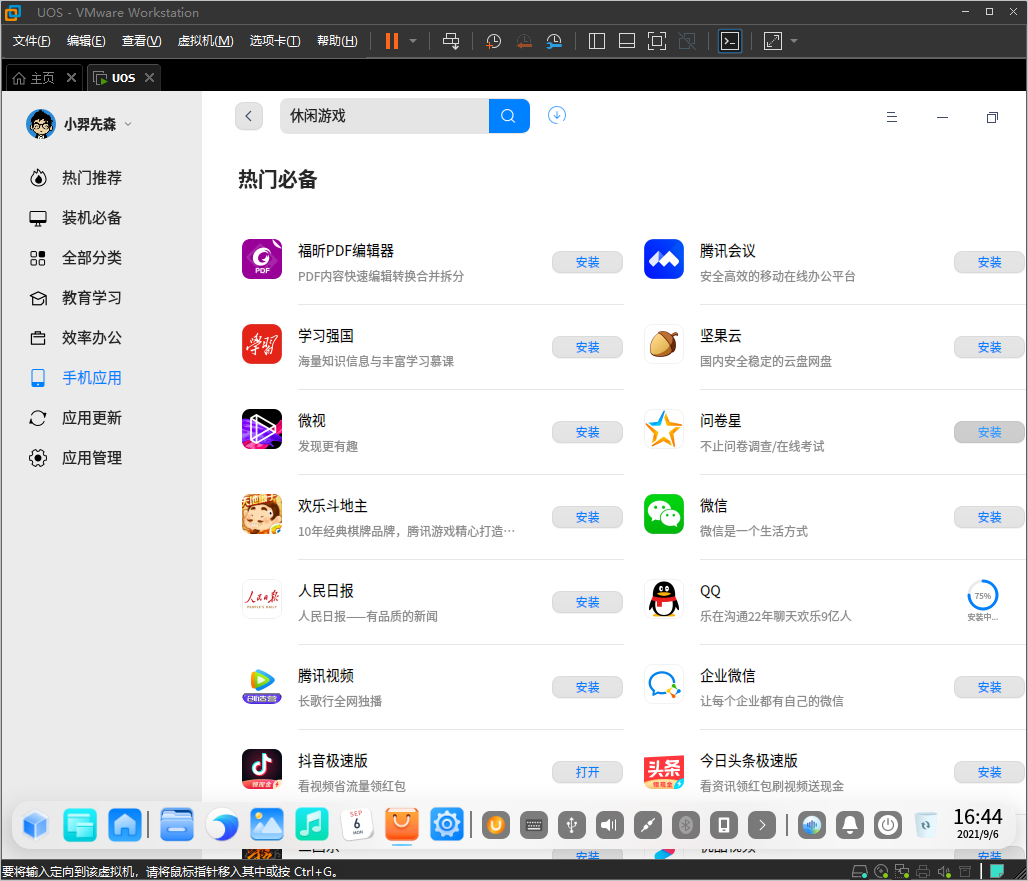Open the download manager arrow icon
The width and height of the screenshot is (1028, 881).
(557, 115)
